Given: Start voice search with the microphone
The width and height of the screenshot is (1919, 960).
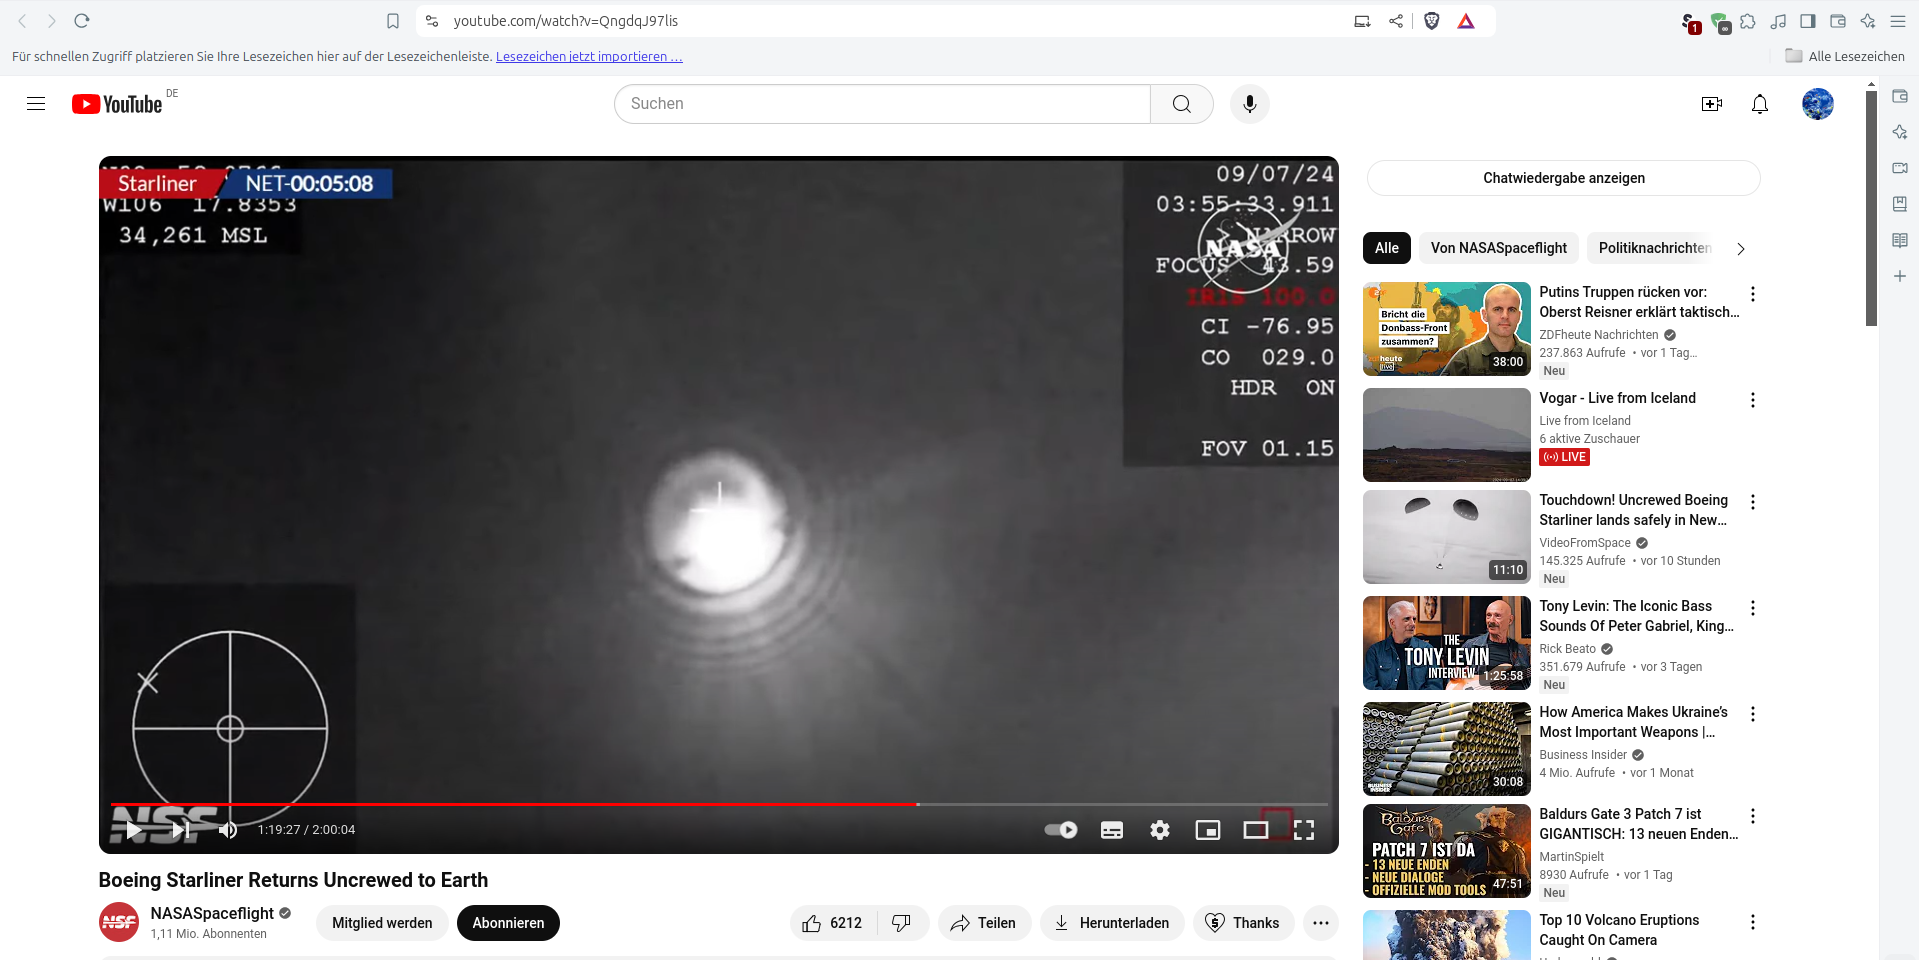Looking at the screenshot, I should coord(1250,104).
